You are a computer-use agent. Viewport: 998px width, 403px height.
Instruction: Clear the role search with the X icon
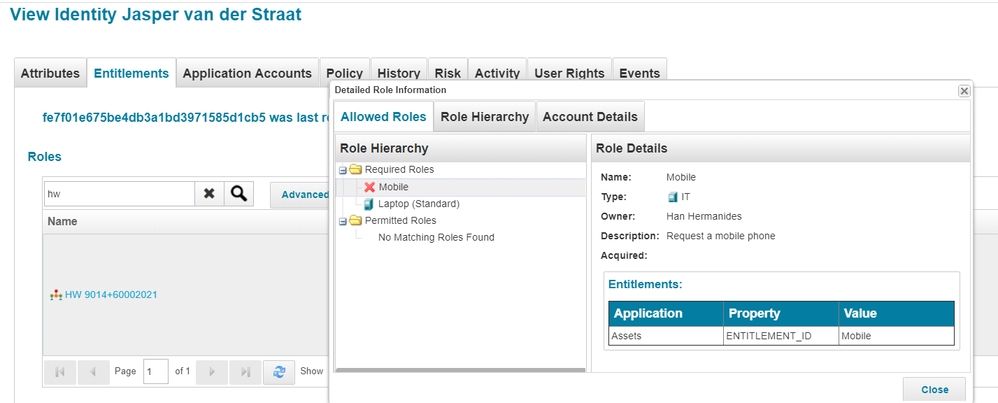[209, 194]
